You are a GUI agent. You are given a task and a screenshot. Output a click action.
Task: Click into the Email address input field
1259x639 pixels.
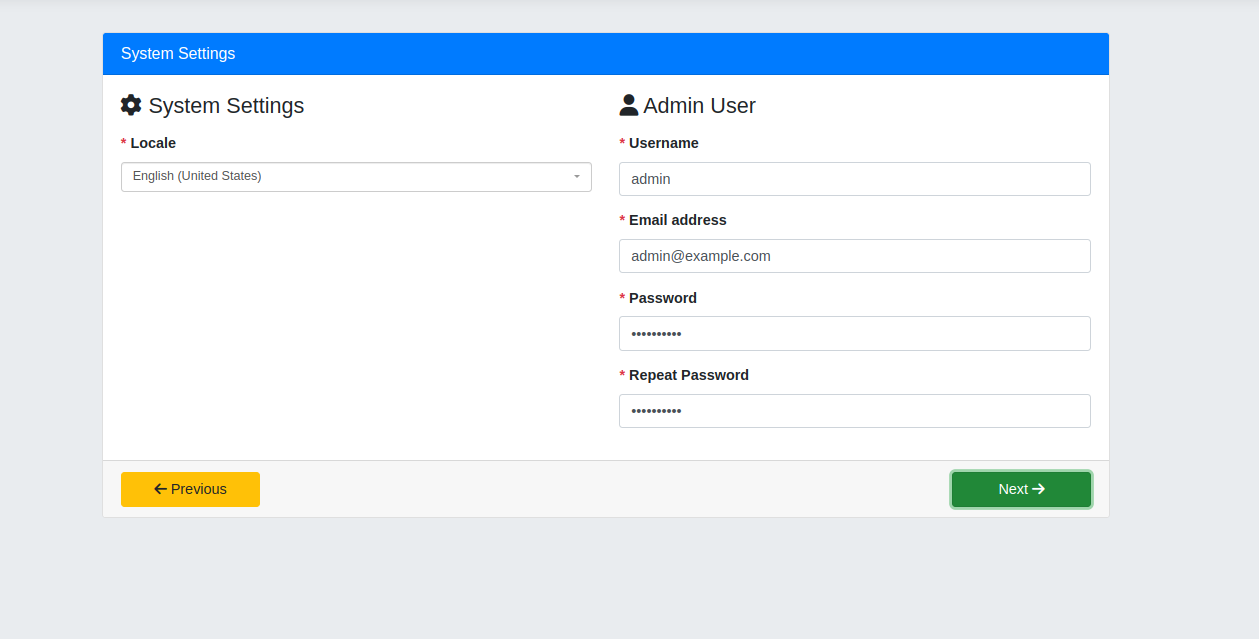(854, 256)
